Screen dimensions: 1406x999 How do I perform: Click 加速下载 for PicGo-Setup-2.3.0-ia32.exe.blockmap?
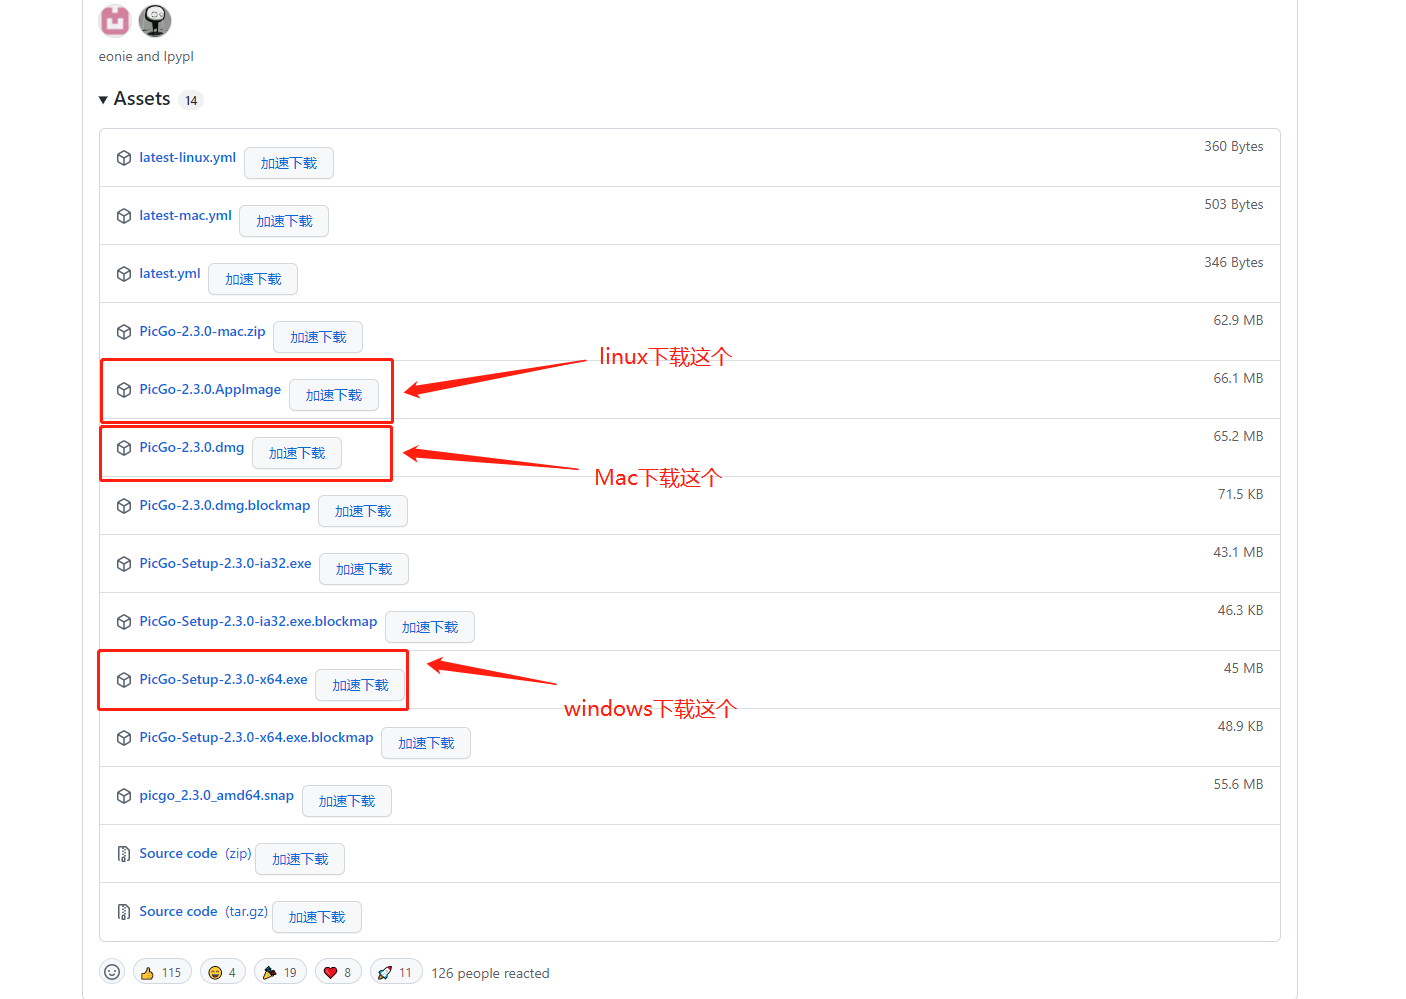click(430, 627)
